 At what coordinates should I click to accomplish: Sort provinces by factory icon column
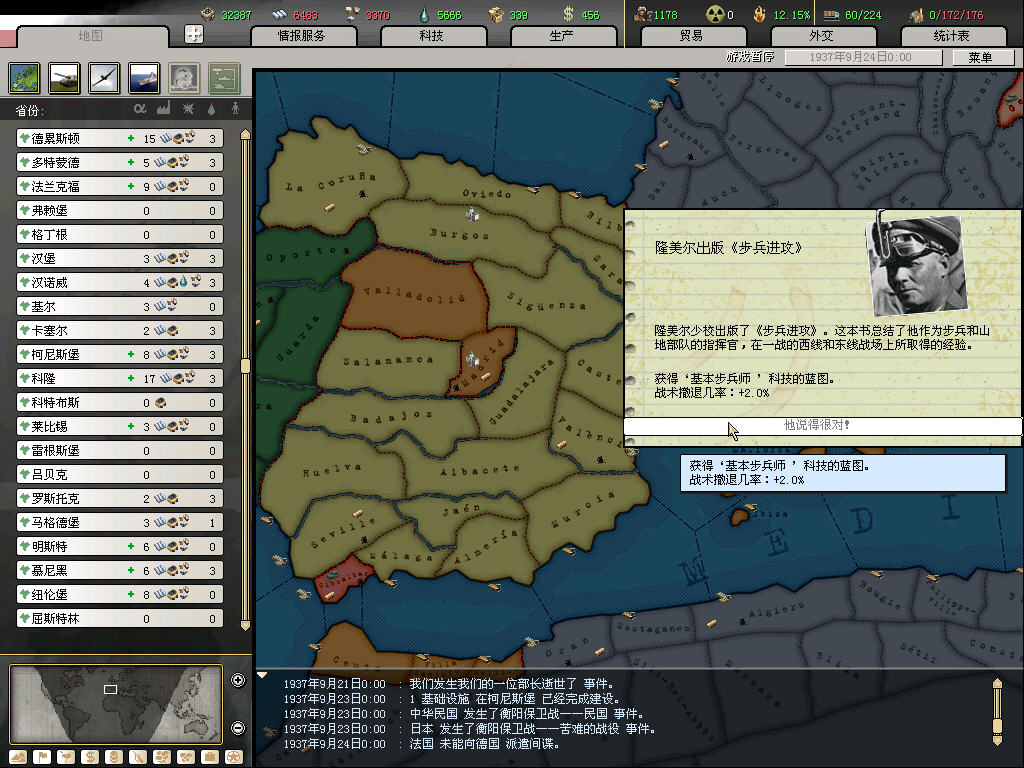(x=164, y=108)
